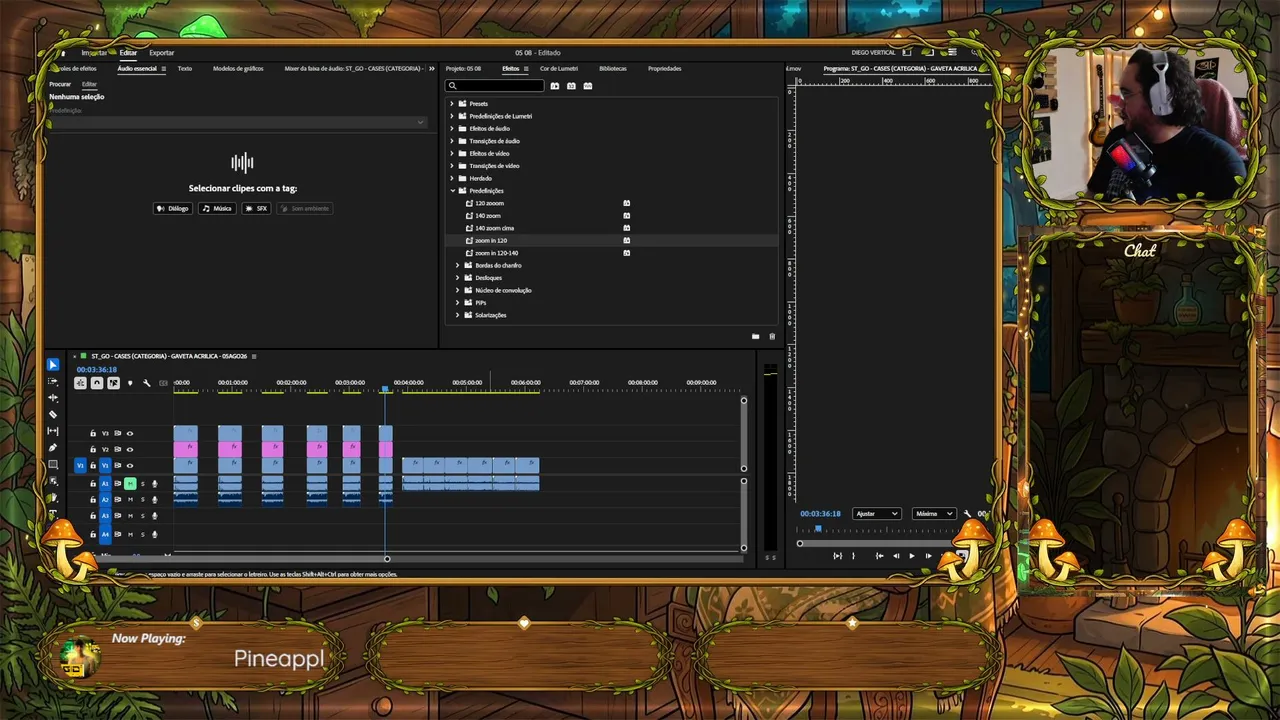The height and width of the screenshot is (720, 1280).
Task: Switch to Exportar workspace tab
Action: coord(161,53)
